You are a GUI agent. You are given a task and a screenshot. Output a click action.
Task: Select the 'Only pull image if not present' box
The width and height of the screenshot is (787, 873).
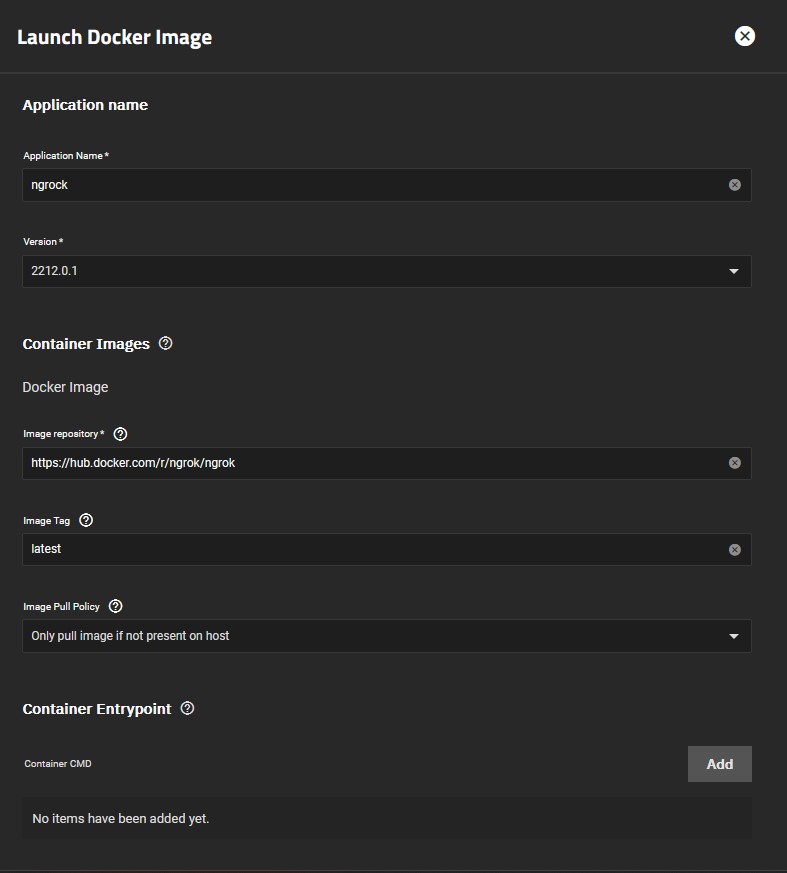387,636
